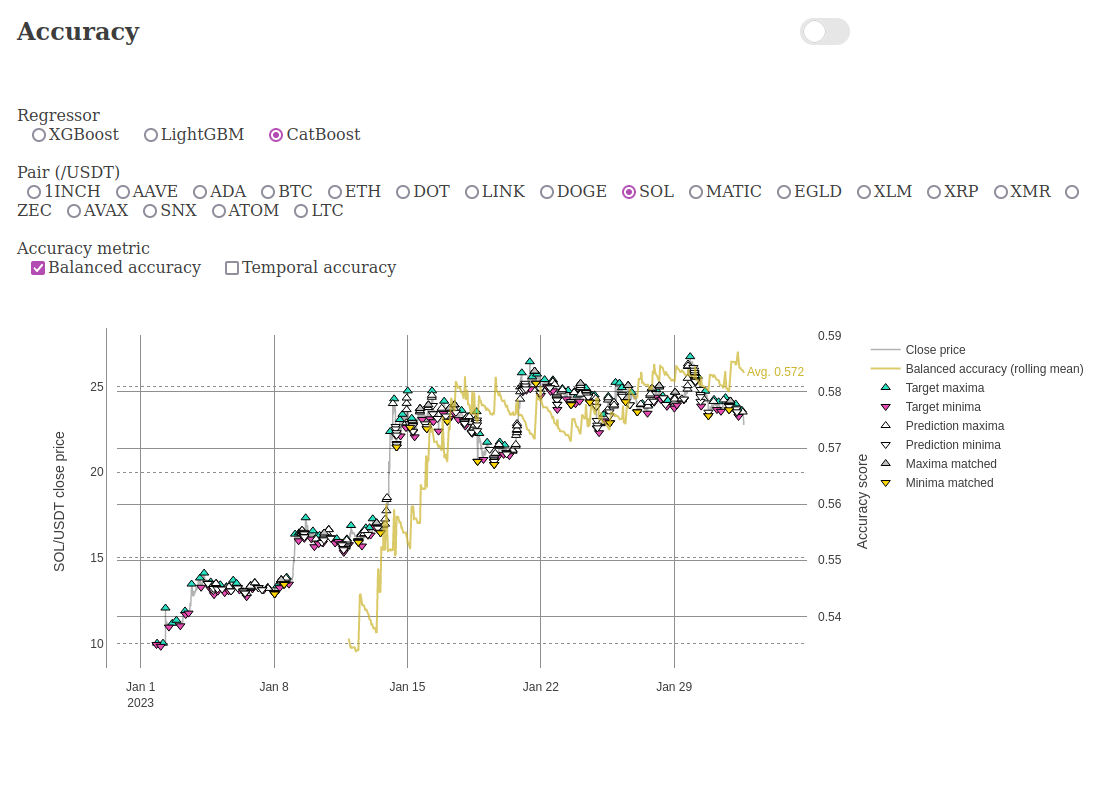
Task: Hide the Close price legend line
Action: 885,350
